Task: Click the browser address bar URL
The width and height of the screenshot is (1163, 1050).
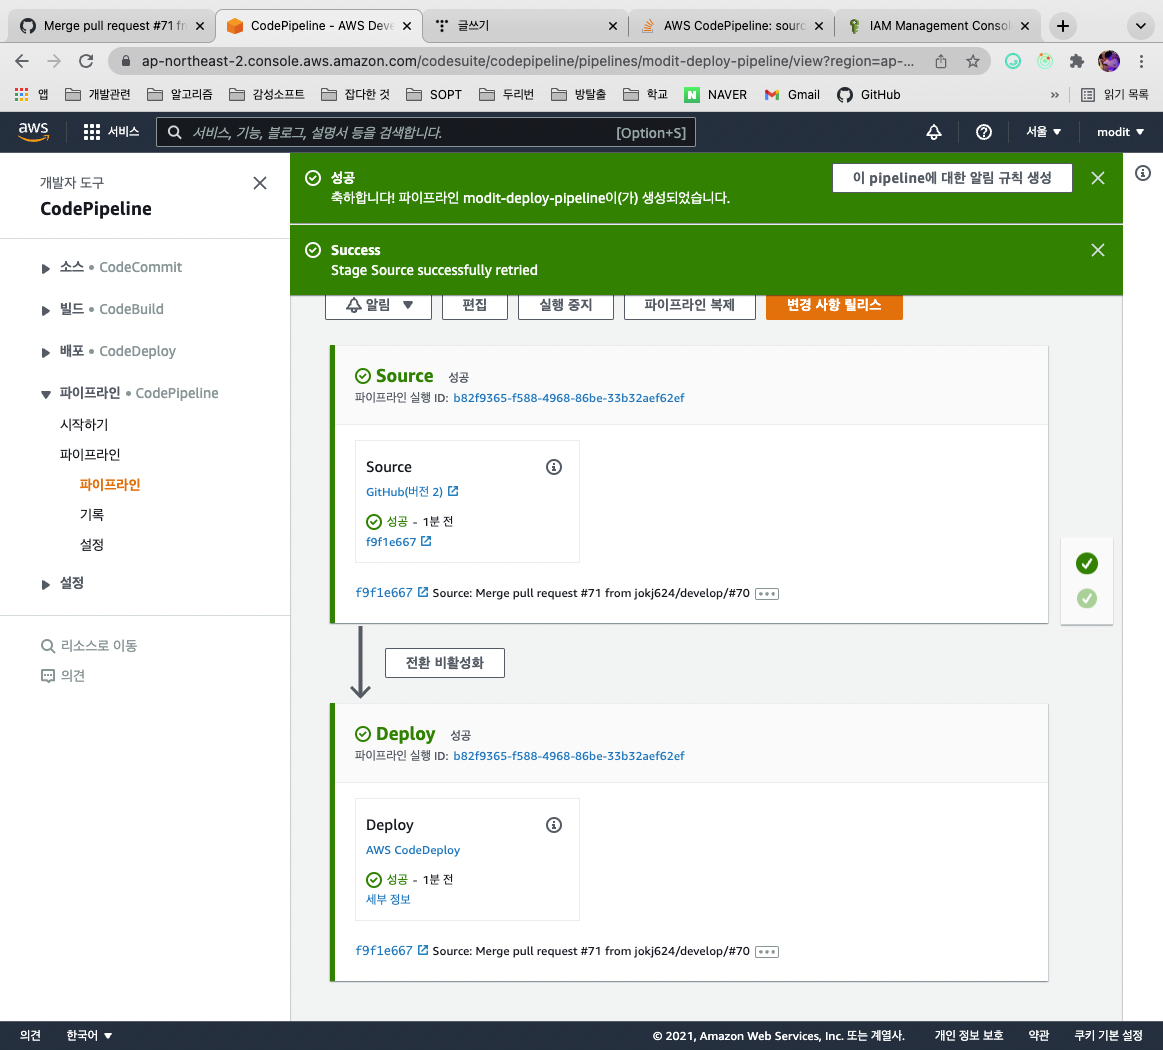Action: pyautogui.click(x=527, y=62)
